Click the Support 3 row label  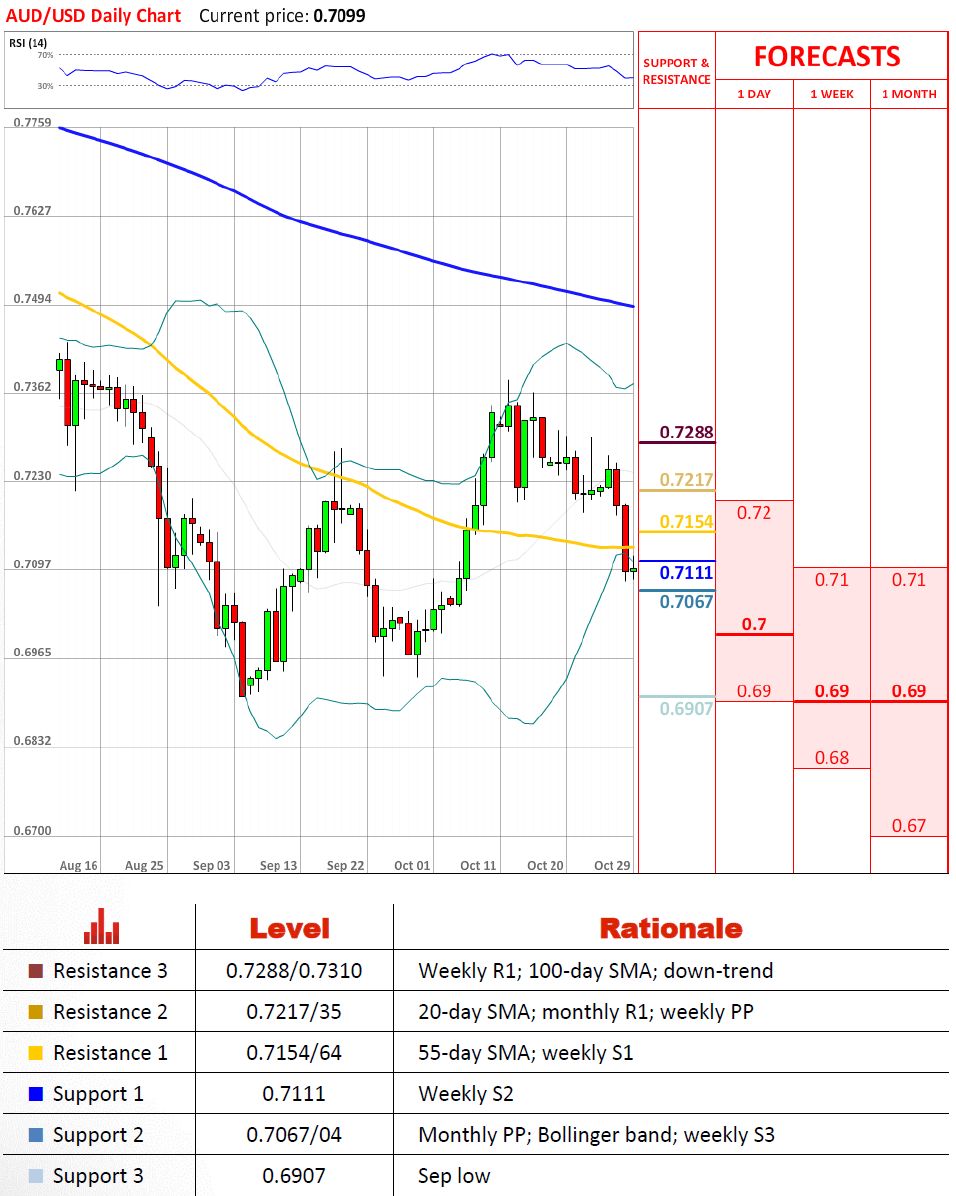[x=98, y=1177]
